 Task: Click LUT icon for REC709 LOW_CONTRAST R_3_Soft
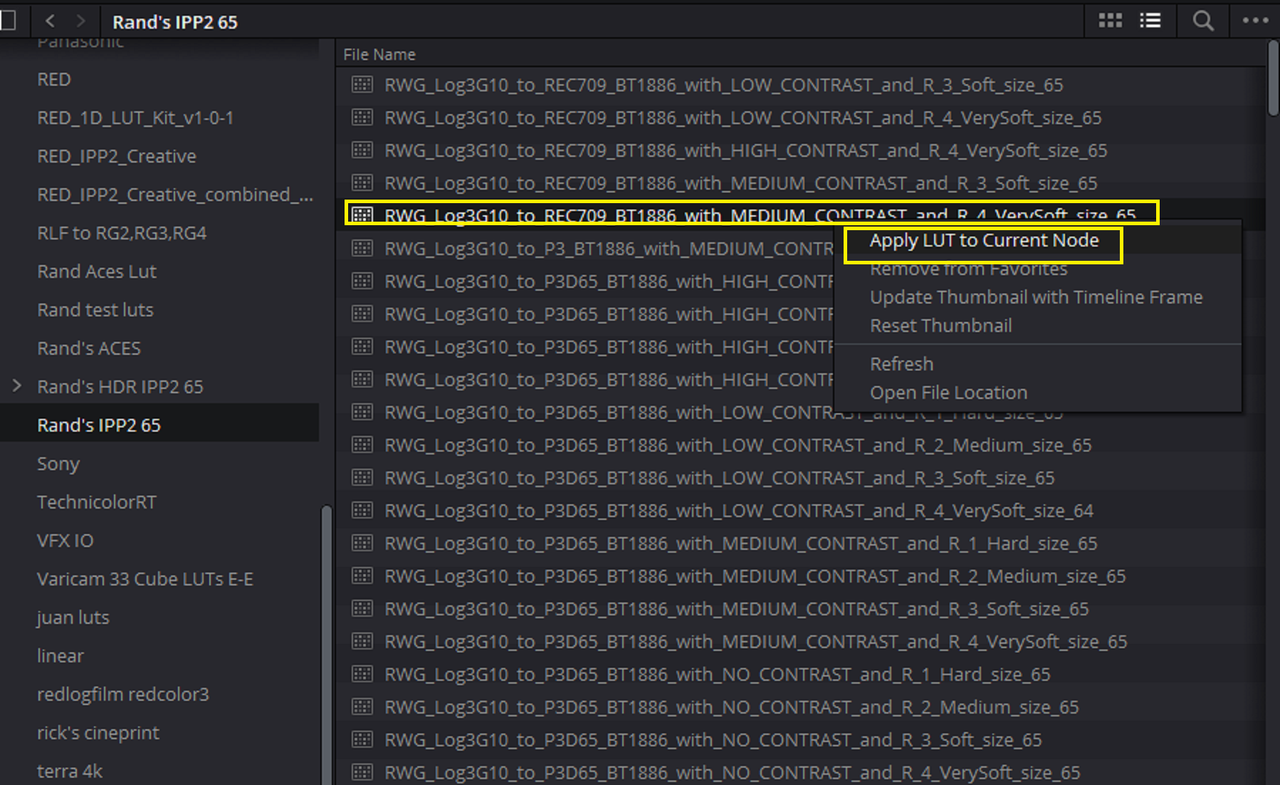click(362, 85)
